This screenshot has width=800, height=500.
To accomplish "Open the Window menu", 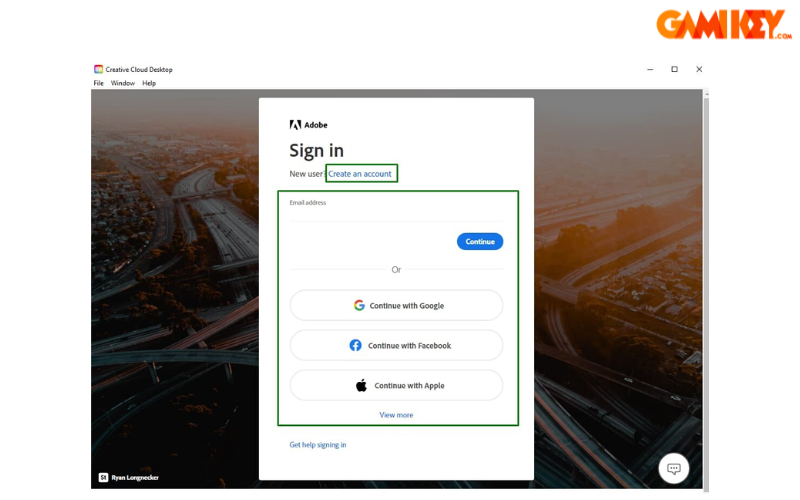I will coord(122,83).
